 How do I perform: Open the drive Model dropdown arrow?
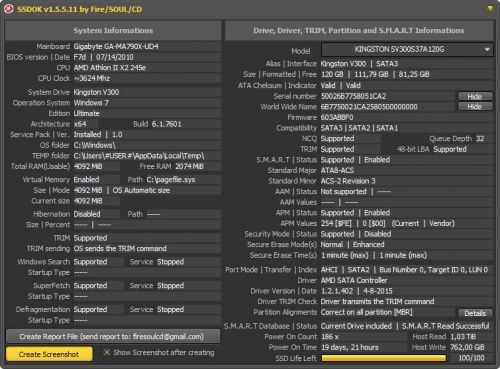pos(487,50)
